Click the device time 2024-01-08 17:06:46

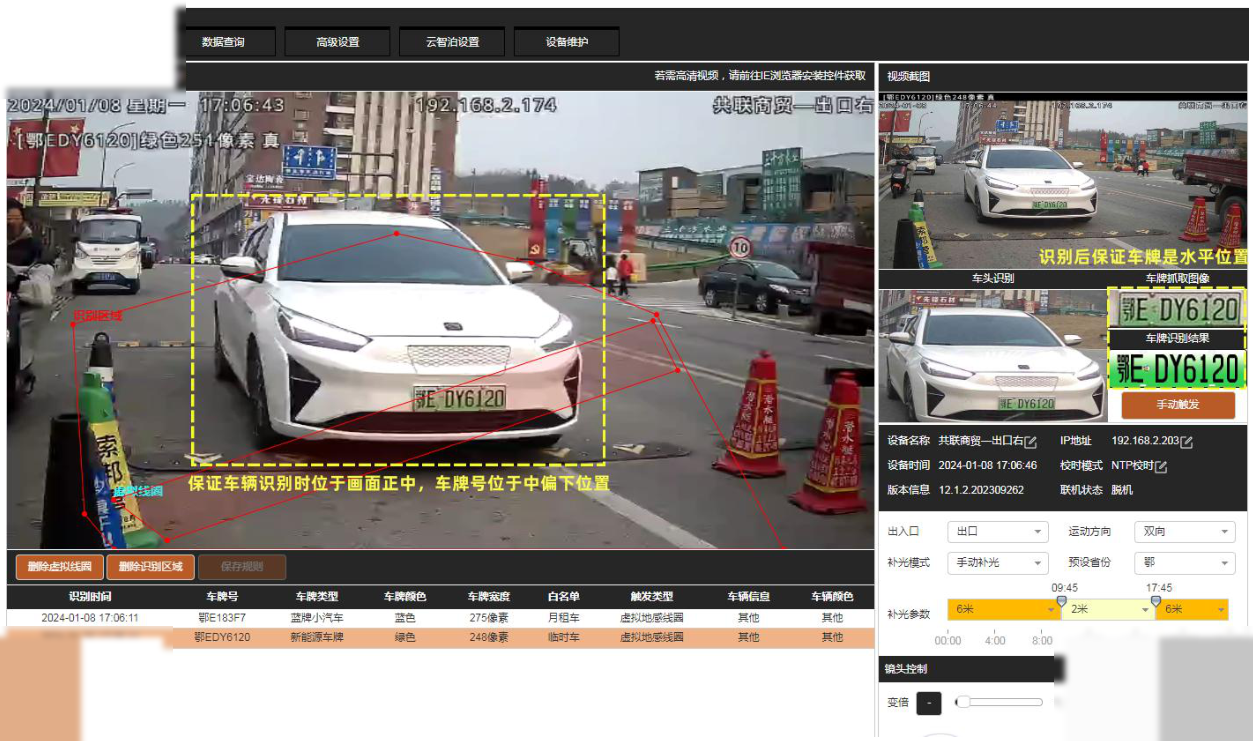coord(987,466)
